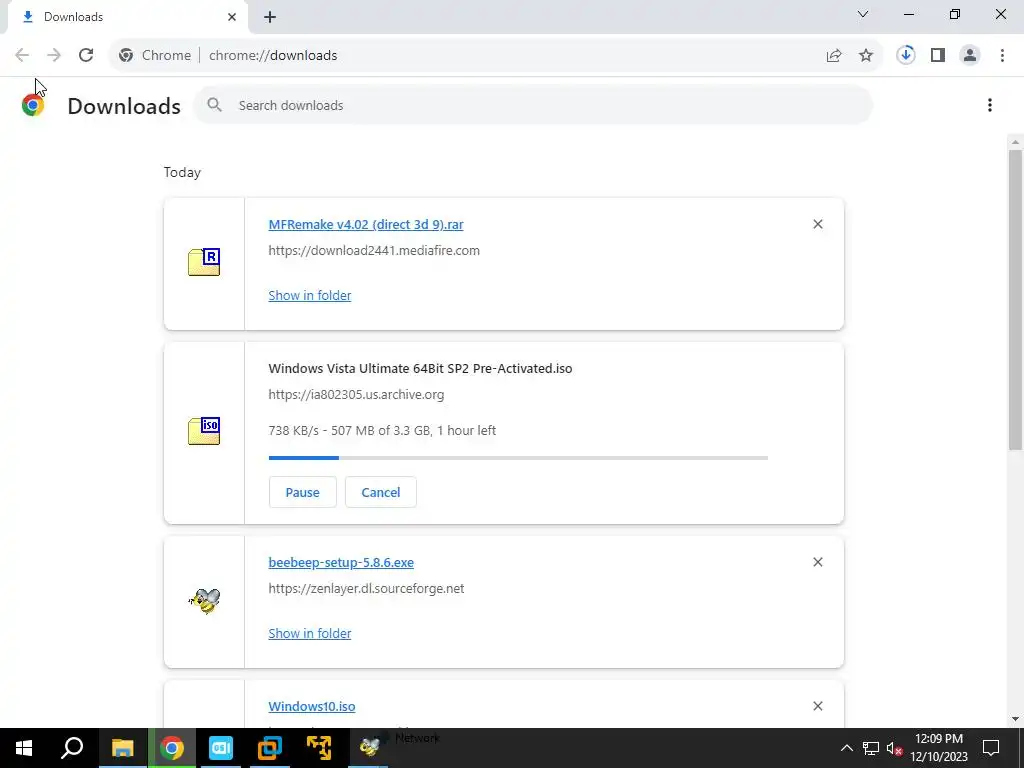Viewport: 1024px width, 768px height.
Task: Open the Chrome profile avatar
Action: coord(970,56)
